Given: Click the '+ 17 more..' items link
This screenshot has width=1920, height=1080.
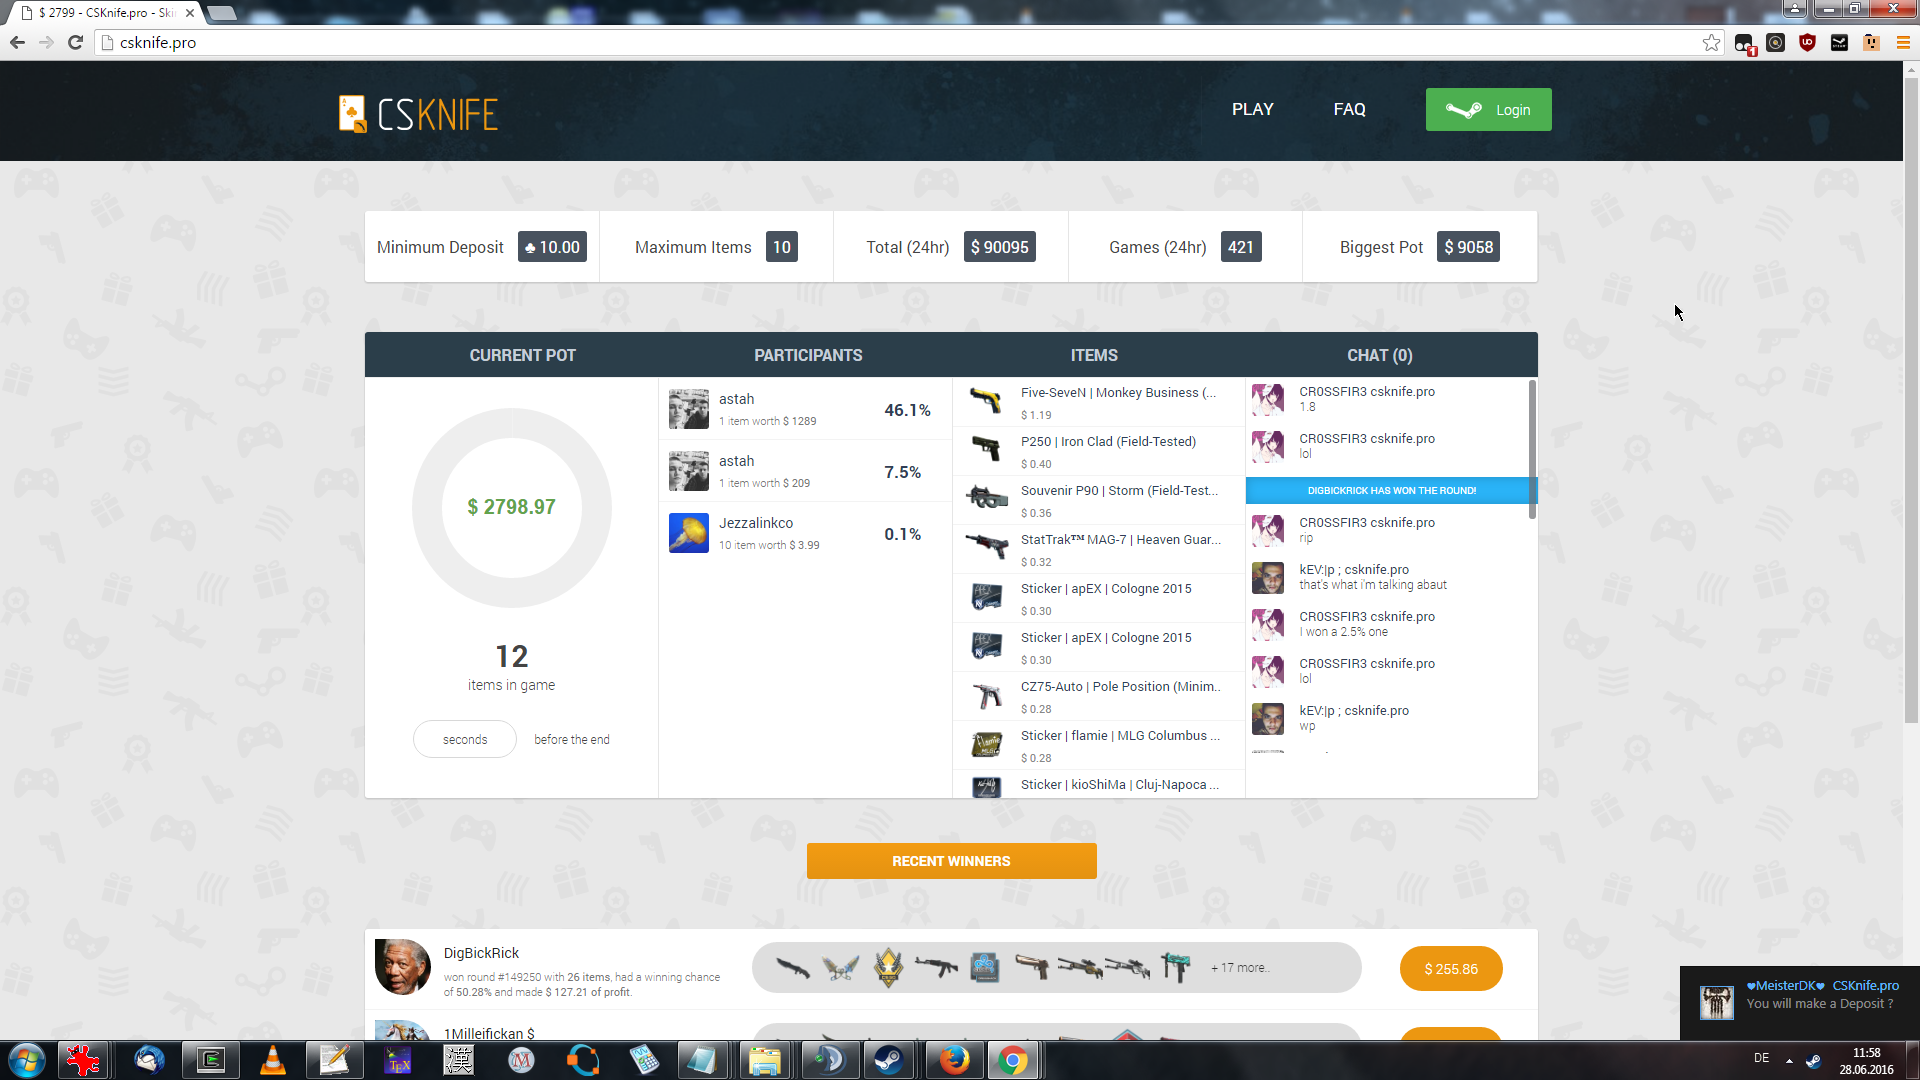Looking at the screenshot, I should pos(1239,968).
